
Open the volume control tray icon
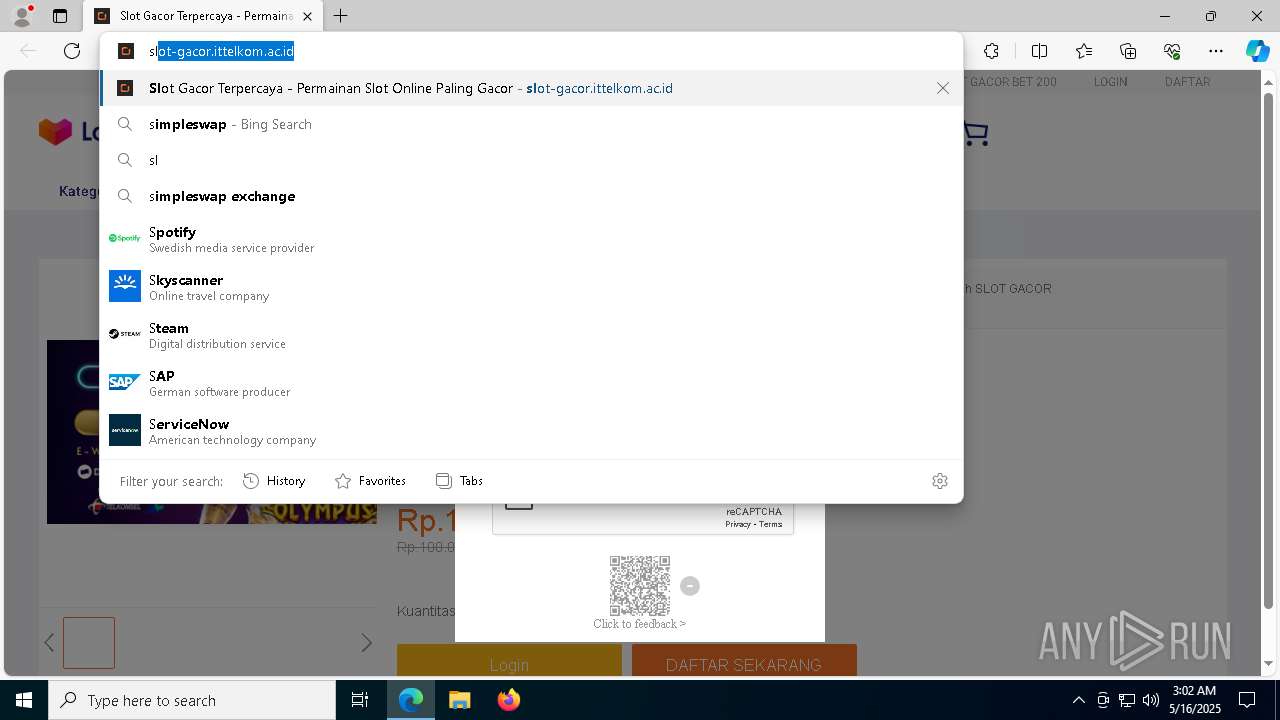1151,700
